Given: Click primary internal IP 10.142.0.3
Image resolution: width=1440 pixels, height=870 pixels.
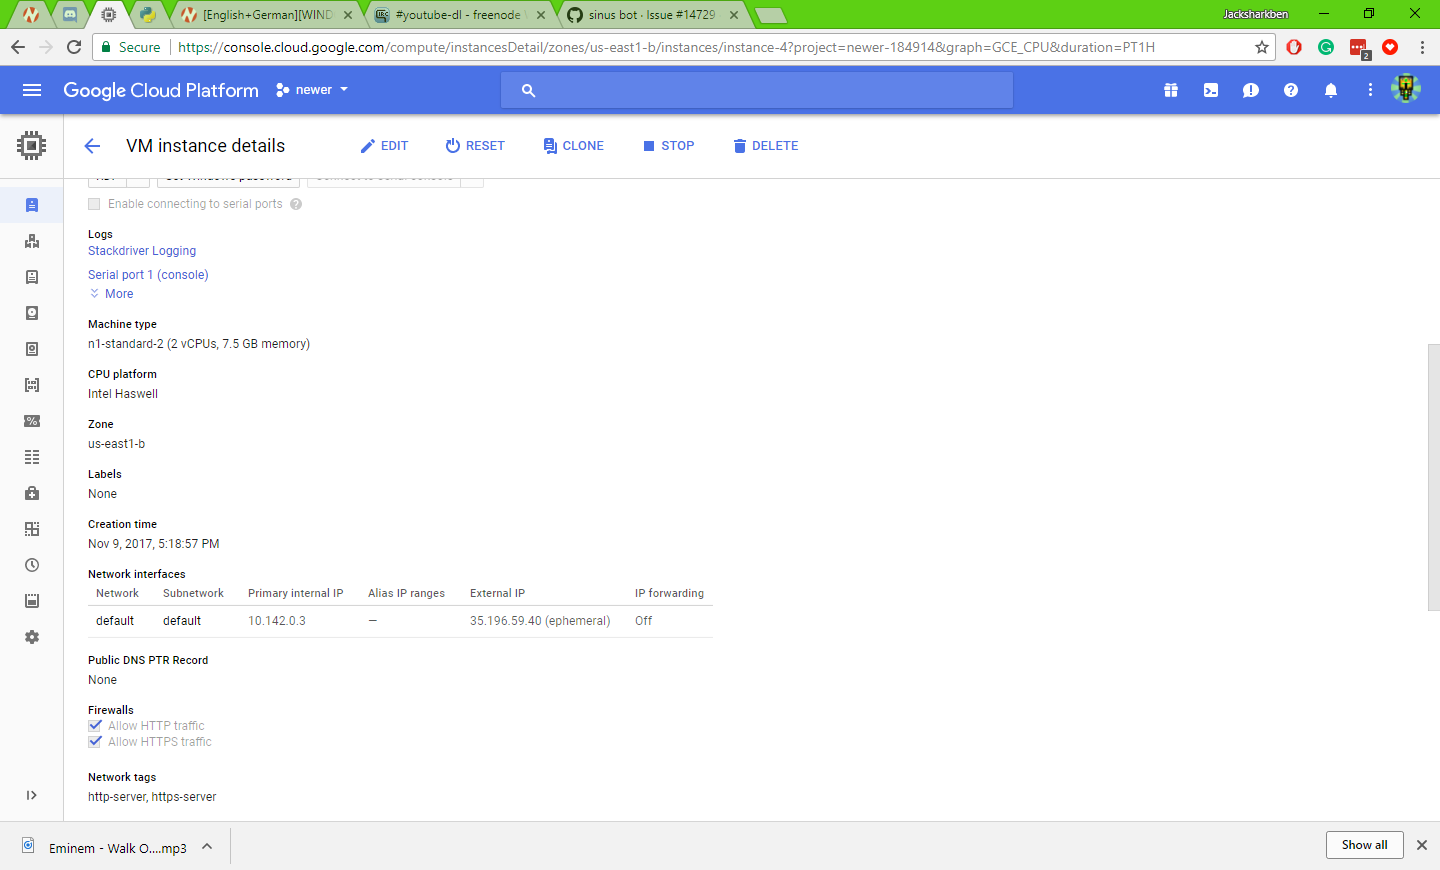Looking at the screenshot, I should pyautogui.click(x=277, y=621).
